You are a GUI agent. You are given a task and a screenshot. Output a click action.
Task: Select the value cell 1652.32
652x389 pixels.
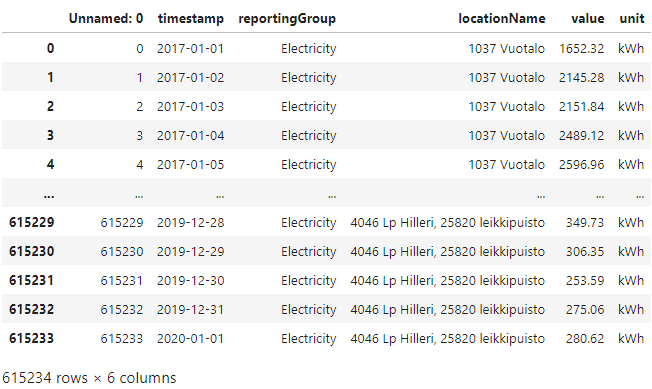pyautogui.click(x=581, y=49)
